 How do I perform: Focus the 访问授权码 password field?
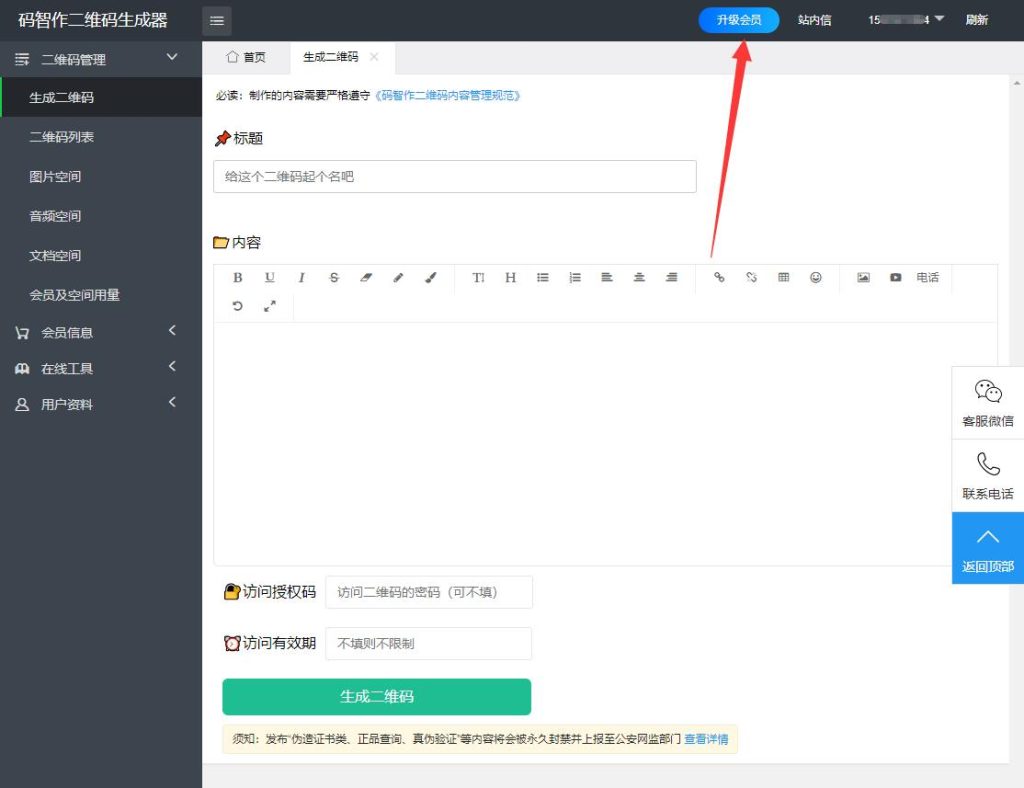[x=429, y=592]
